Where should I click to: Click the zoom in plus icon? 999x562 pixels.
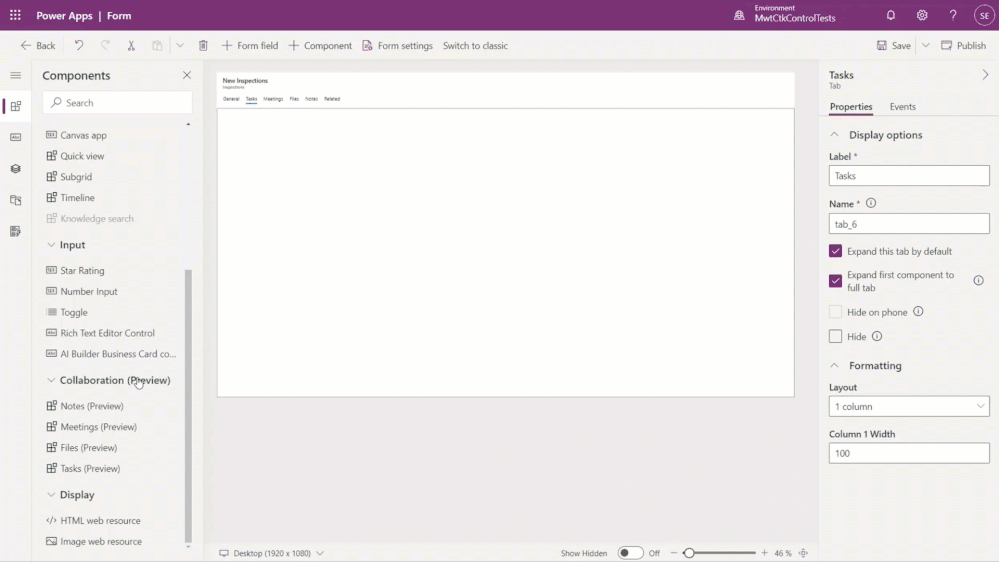[x=765, y=553]
